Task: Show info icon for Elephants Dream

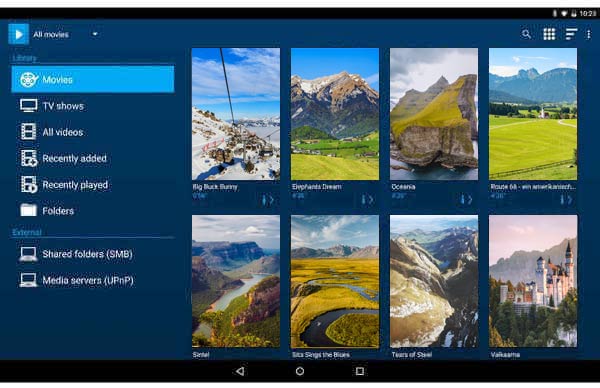Action: 363,199
